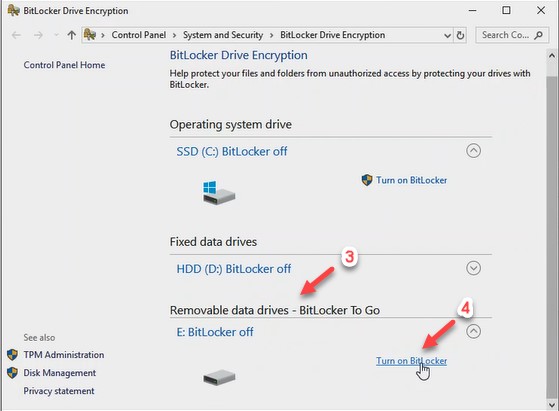
Task: Click the removable E: drive icon
Action: 219,377
